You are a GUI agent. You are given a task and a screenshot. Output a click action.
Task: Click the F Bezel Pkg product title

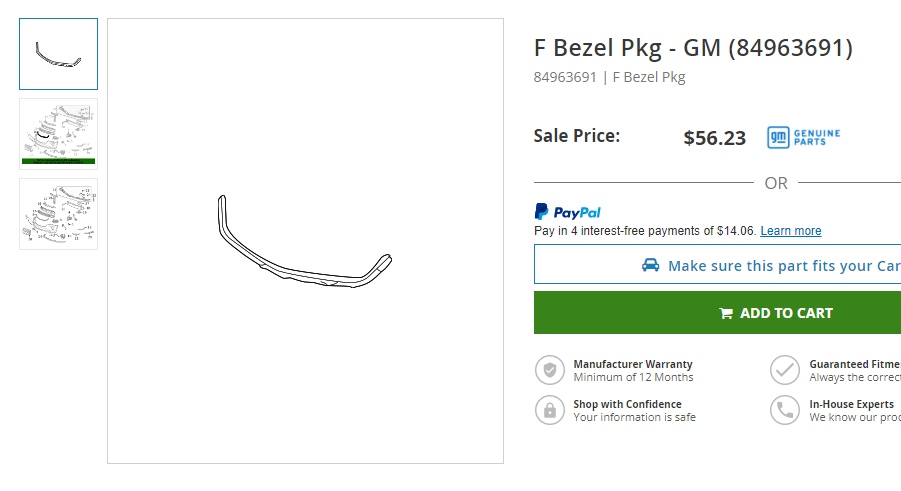[692, 48]
